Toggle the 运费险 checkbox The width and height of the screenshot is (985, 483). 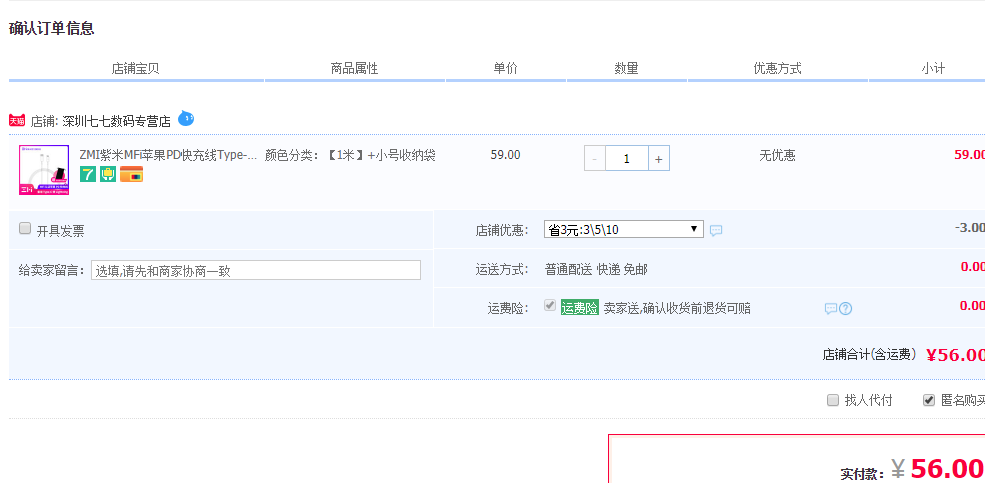(550, 305)
